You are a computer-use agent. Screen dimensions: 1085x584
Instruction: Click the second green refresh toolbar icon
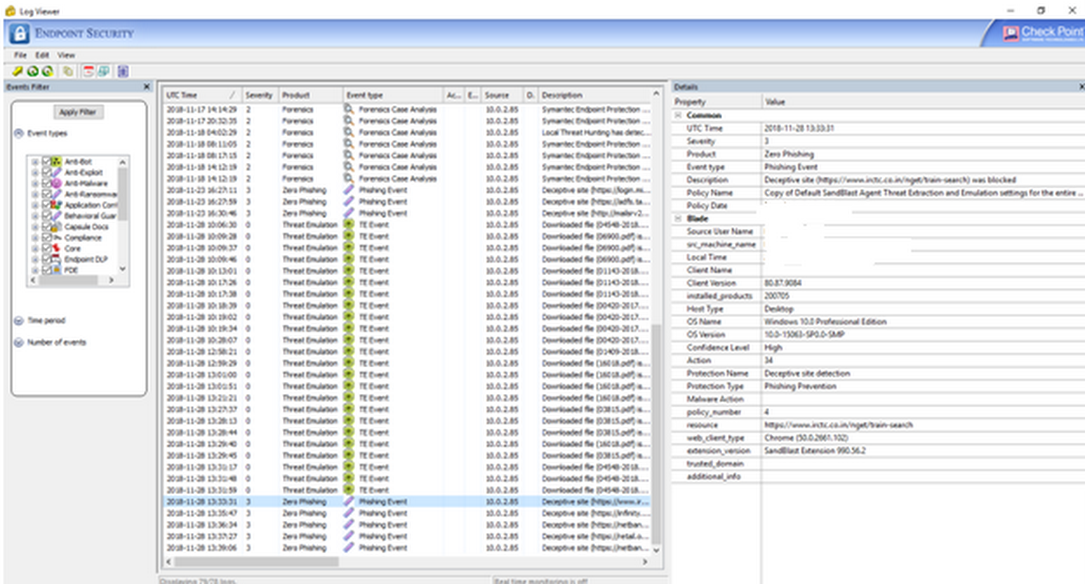pyautogui.click(x=47, y=71)
